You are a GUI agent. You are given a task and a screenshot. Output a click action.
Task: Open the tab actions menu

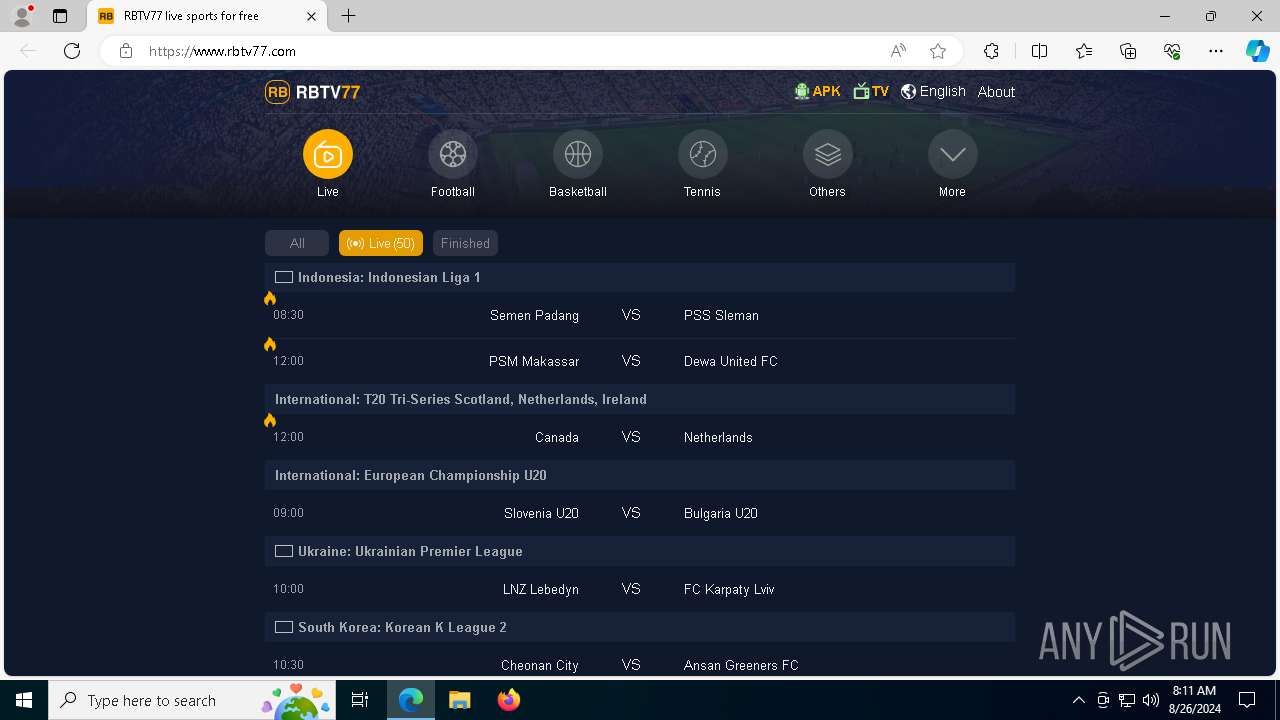(x=60, y=16)
